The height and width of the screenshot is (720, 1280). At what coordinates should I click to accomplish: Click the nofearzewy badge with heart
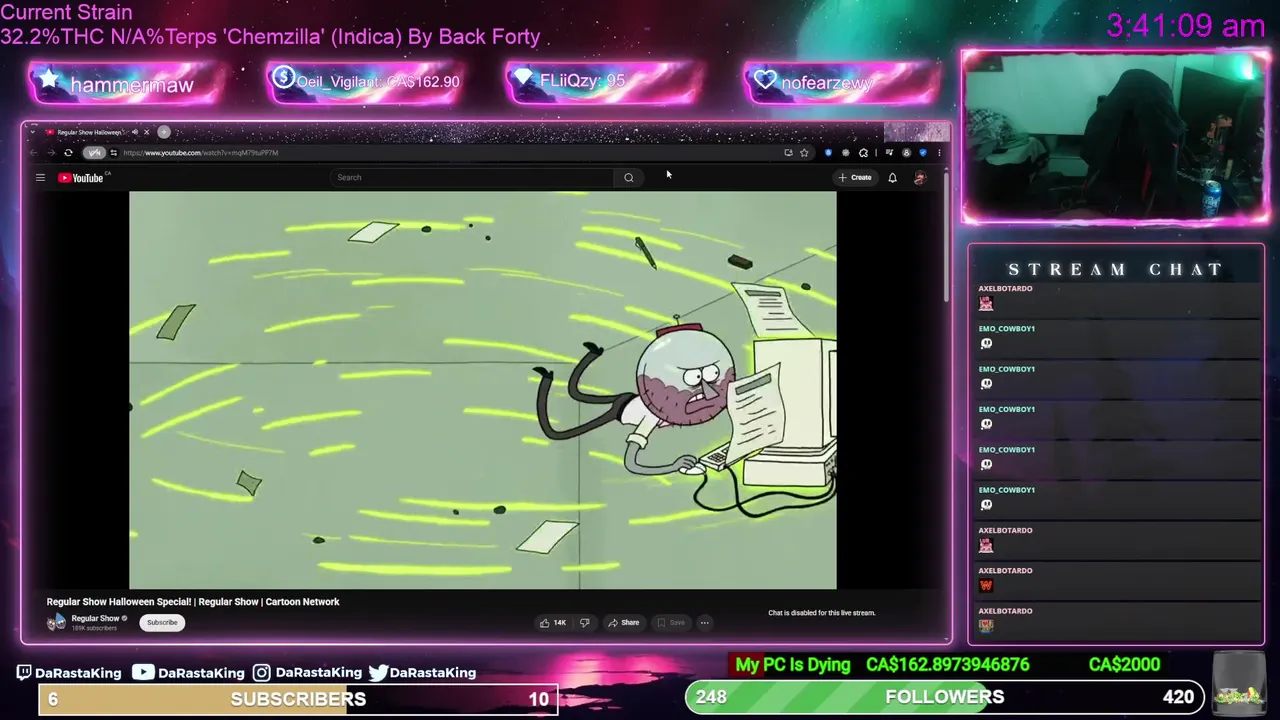click(x=842, y=82)
